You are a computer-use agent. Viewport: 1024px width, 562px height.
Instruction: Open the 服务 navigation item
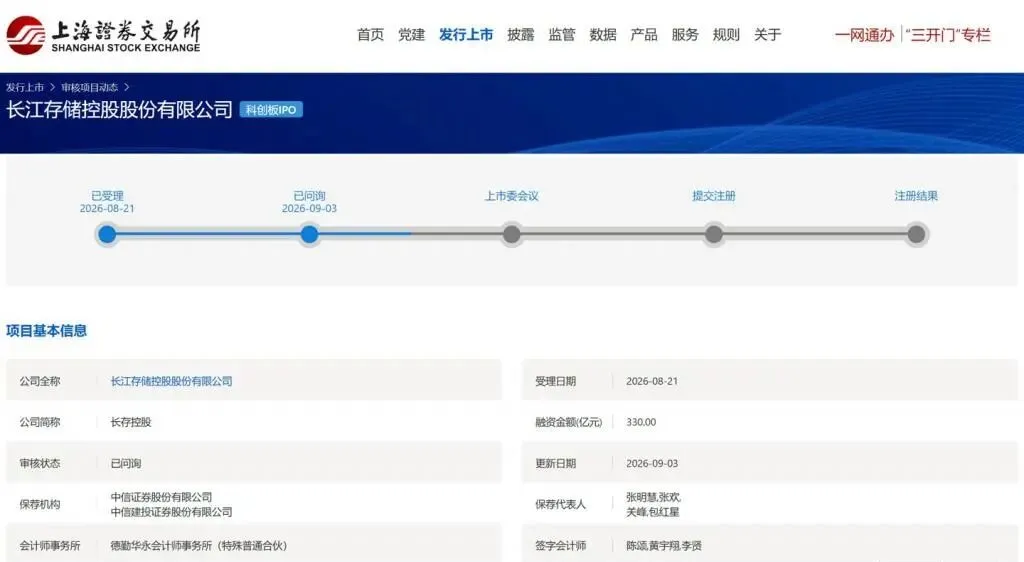point(685,35)
